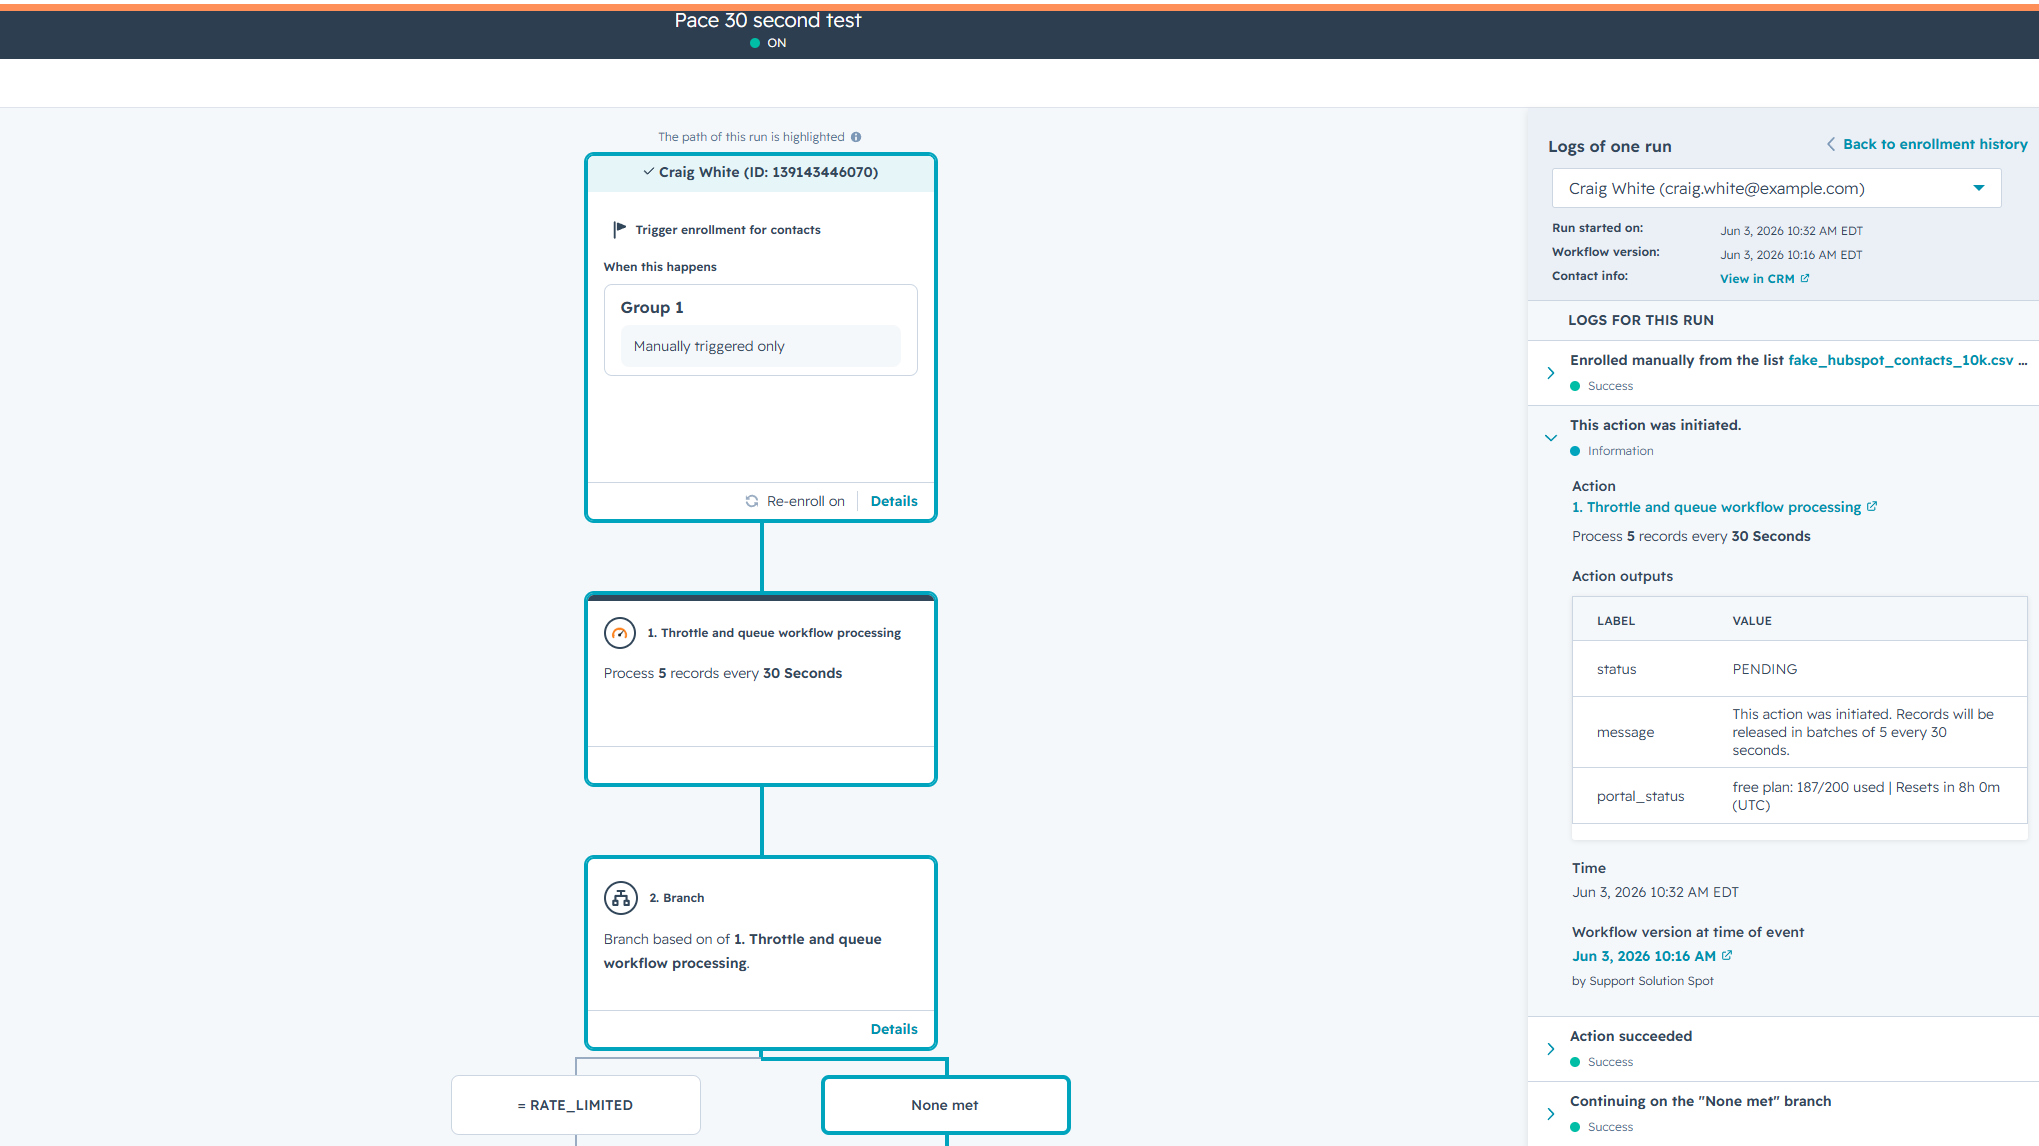This screenshot has width=2039, height=1146.
Task: Collapse the This action was initiated log
Action: (1551, 438)
